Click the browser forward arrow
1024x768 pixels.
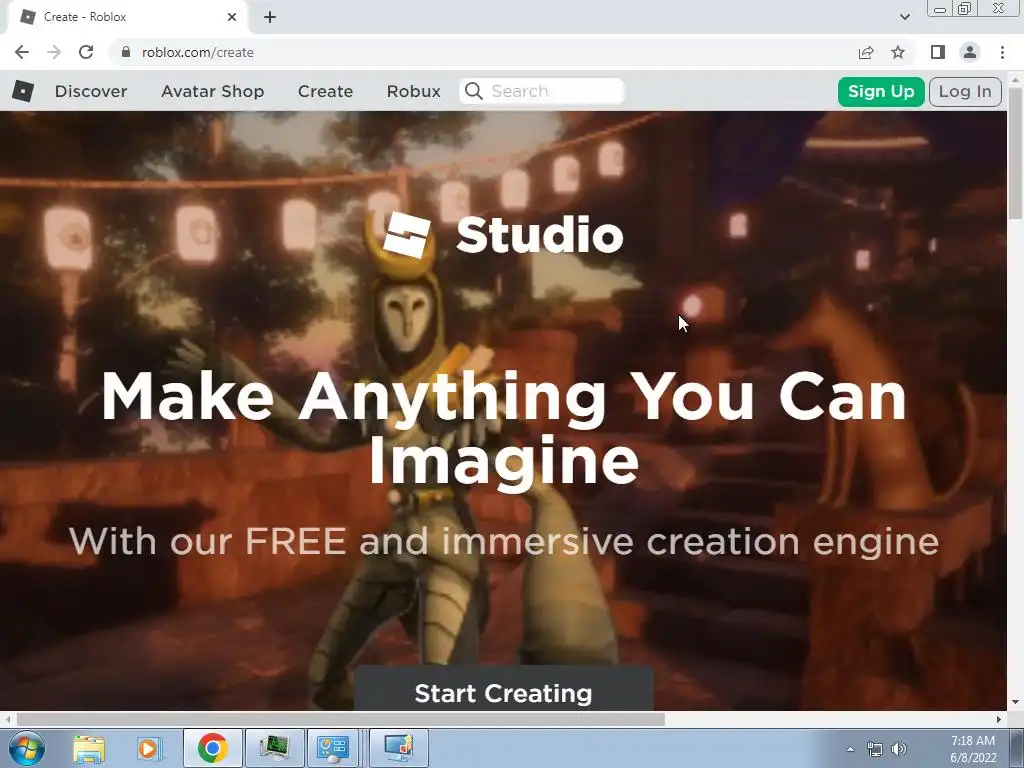coord(54,52)
